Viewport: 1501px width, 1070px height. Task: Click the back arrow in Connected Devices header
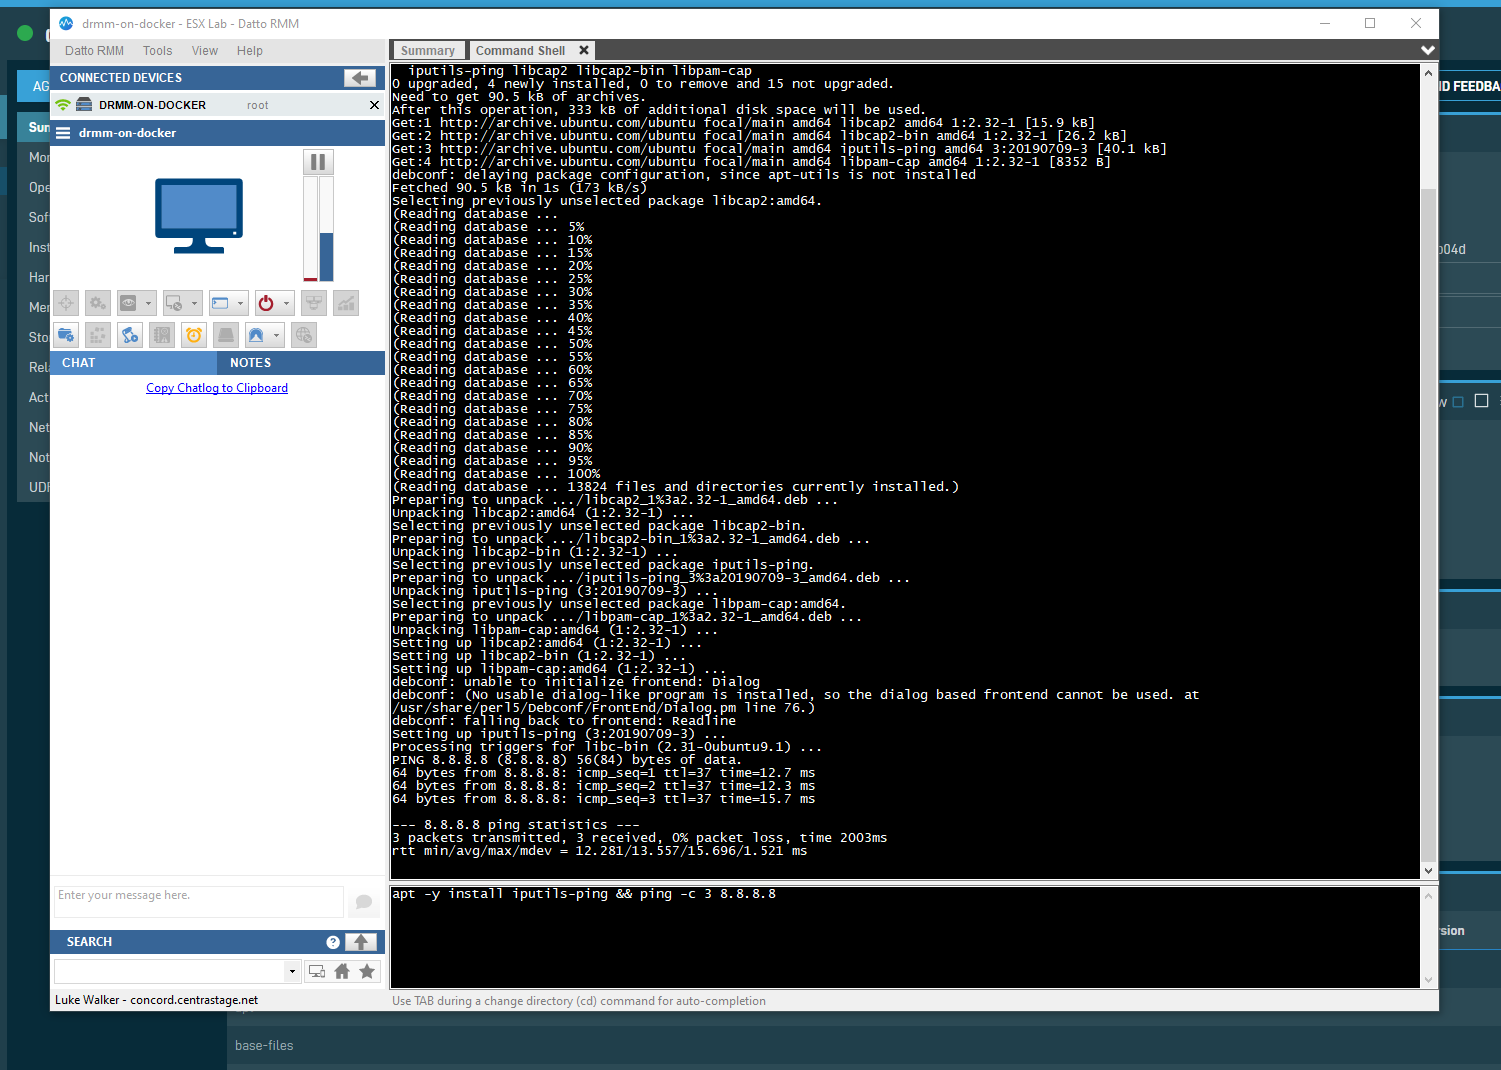click(360, 78)
